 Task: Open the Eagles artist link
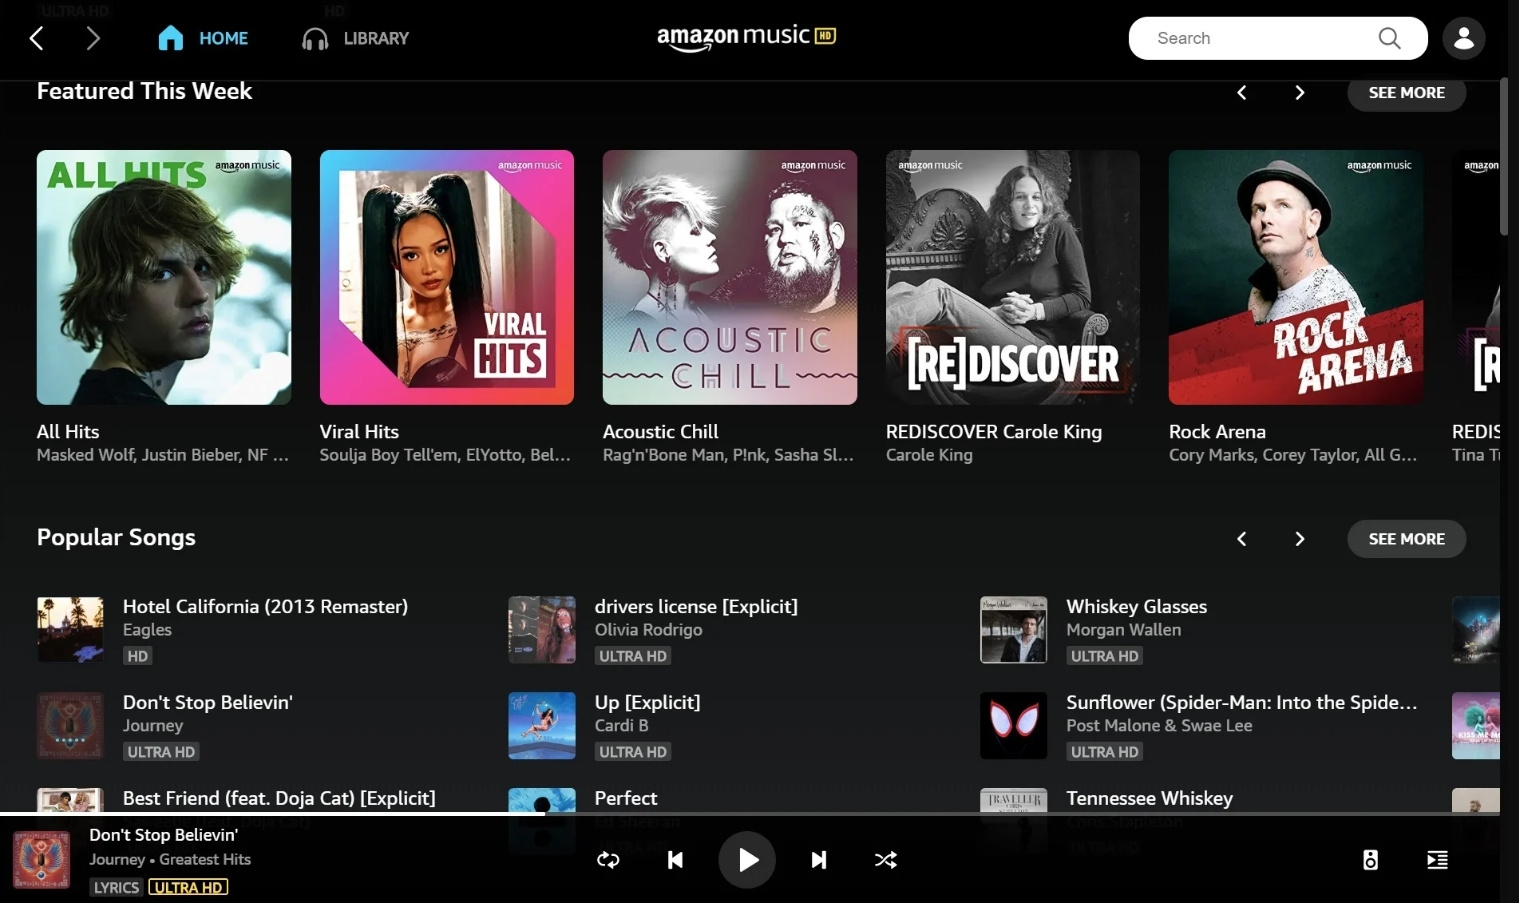pyautogui.click(x=147, y=630)
